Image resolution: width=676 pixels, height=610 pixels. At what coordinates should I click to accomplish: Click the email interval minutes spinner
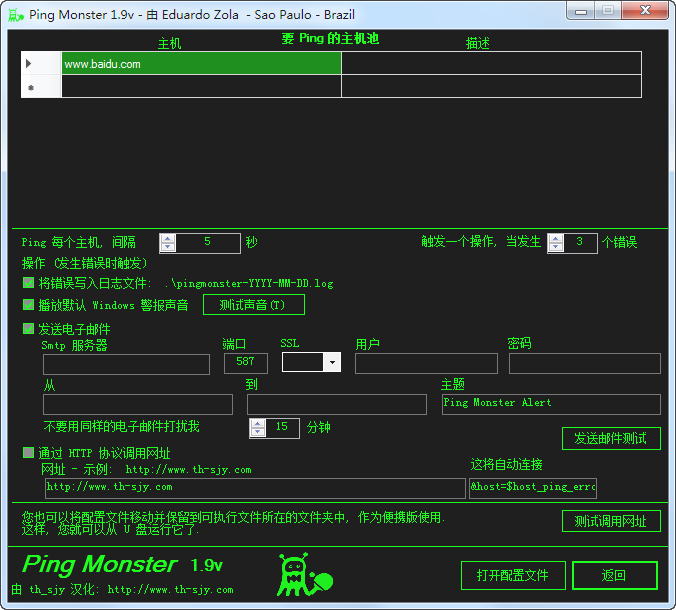pyautogui.click(x=257, y=427)
